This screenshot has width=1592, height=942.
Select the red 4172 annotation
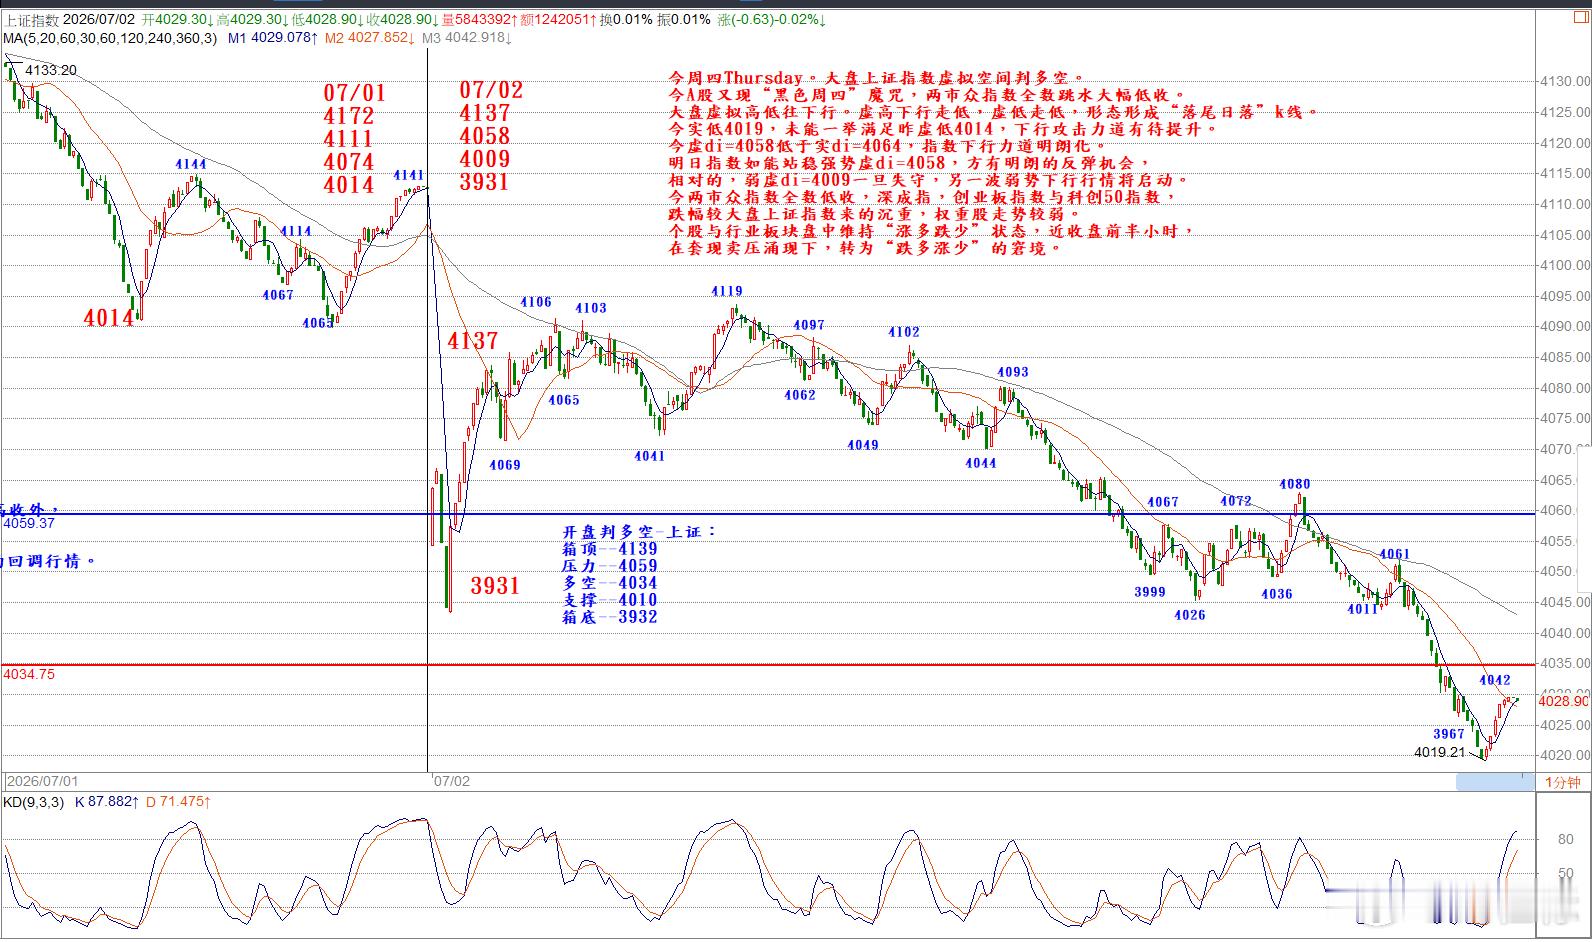tap(349, 116)
